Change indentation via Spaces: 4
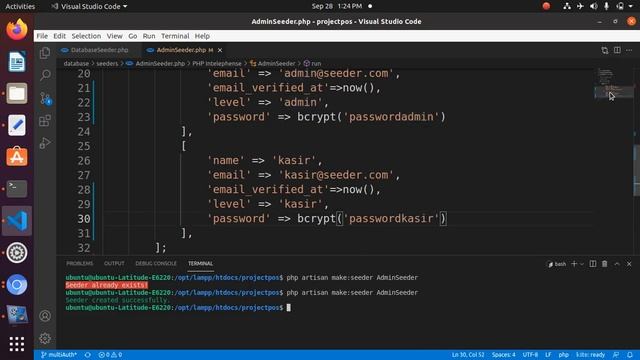The height and width of the screenshot is (360, 640). pyautogui.click(x=503, y=355)
